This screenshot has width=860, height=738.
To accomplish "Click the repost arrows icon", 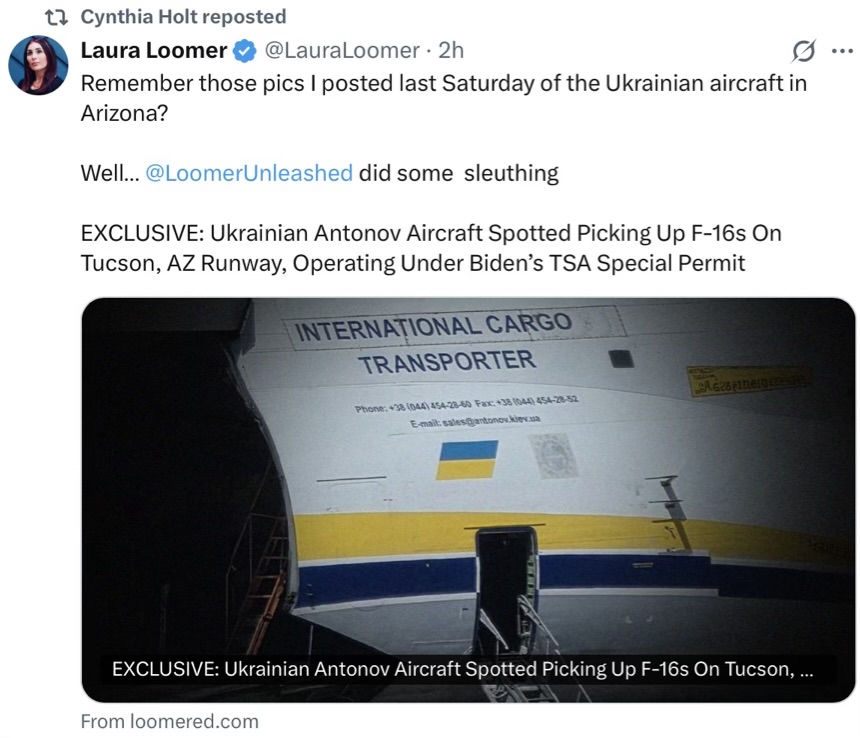I will [x=56, y=18].
